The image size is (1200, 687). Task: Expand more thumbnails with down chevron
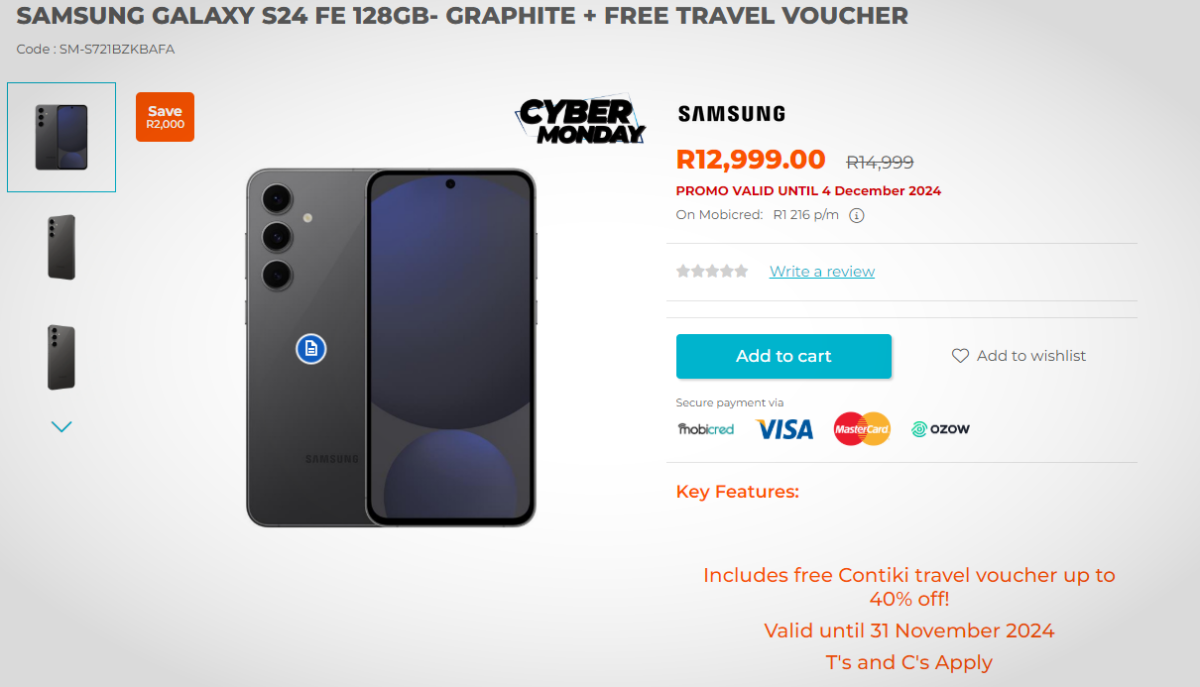[x=61, y=427]
